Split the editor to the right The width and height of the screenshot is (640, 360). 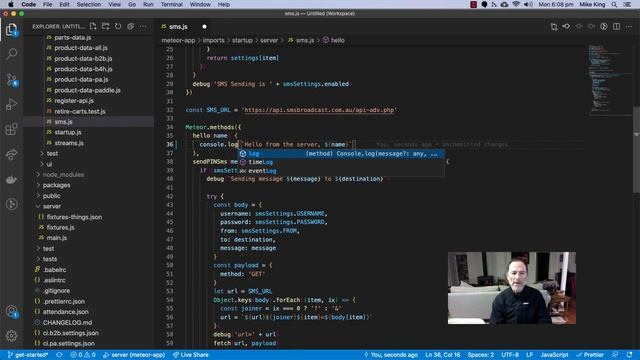click(x=616, y=27)
